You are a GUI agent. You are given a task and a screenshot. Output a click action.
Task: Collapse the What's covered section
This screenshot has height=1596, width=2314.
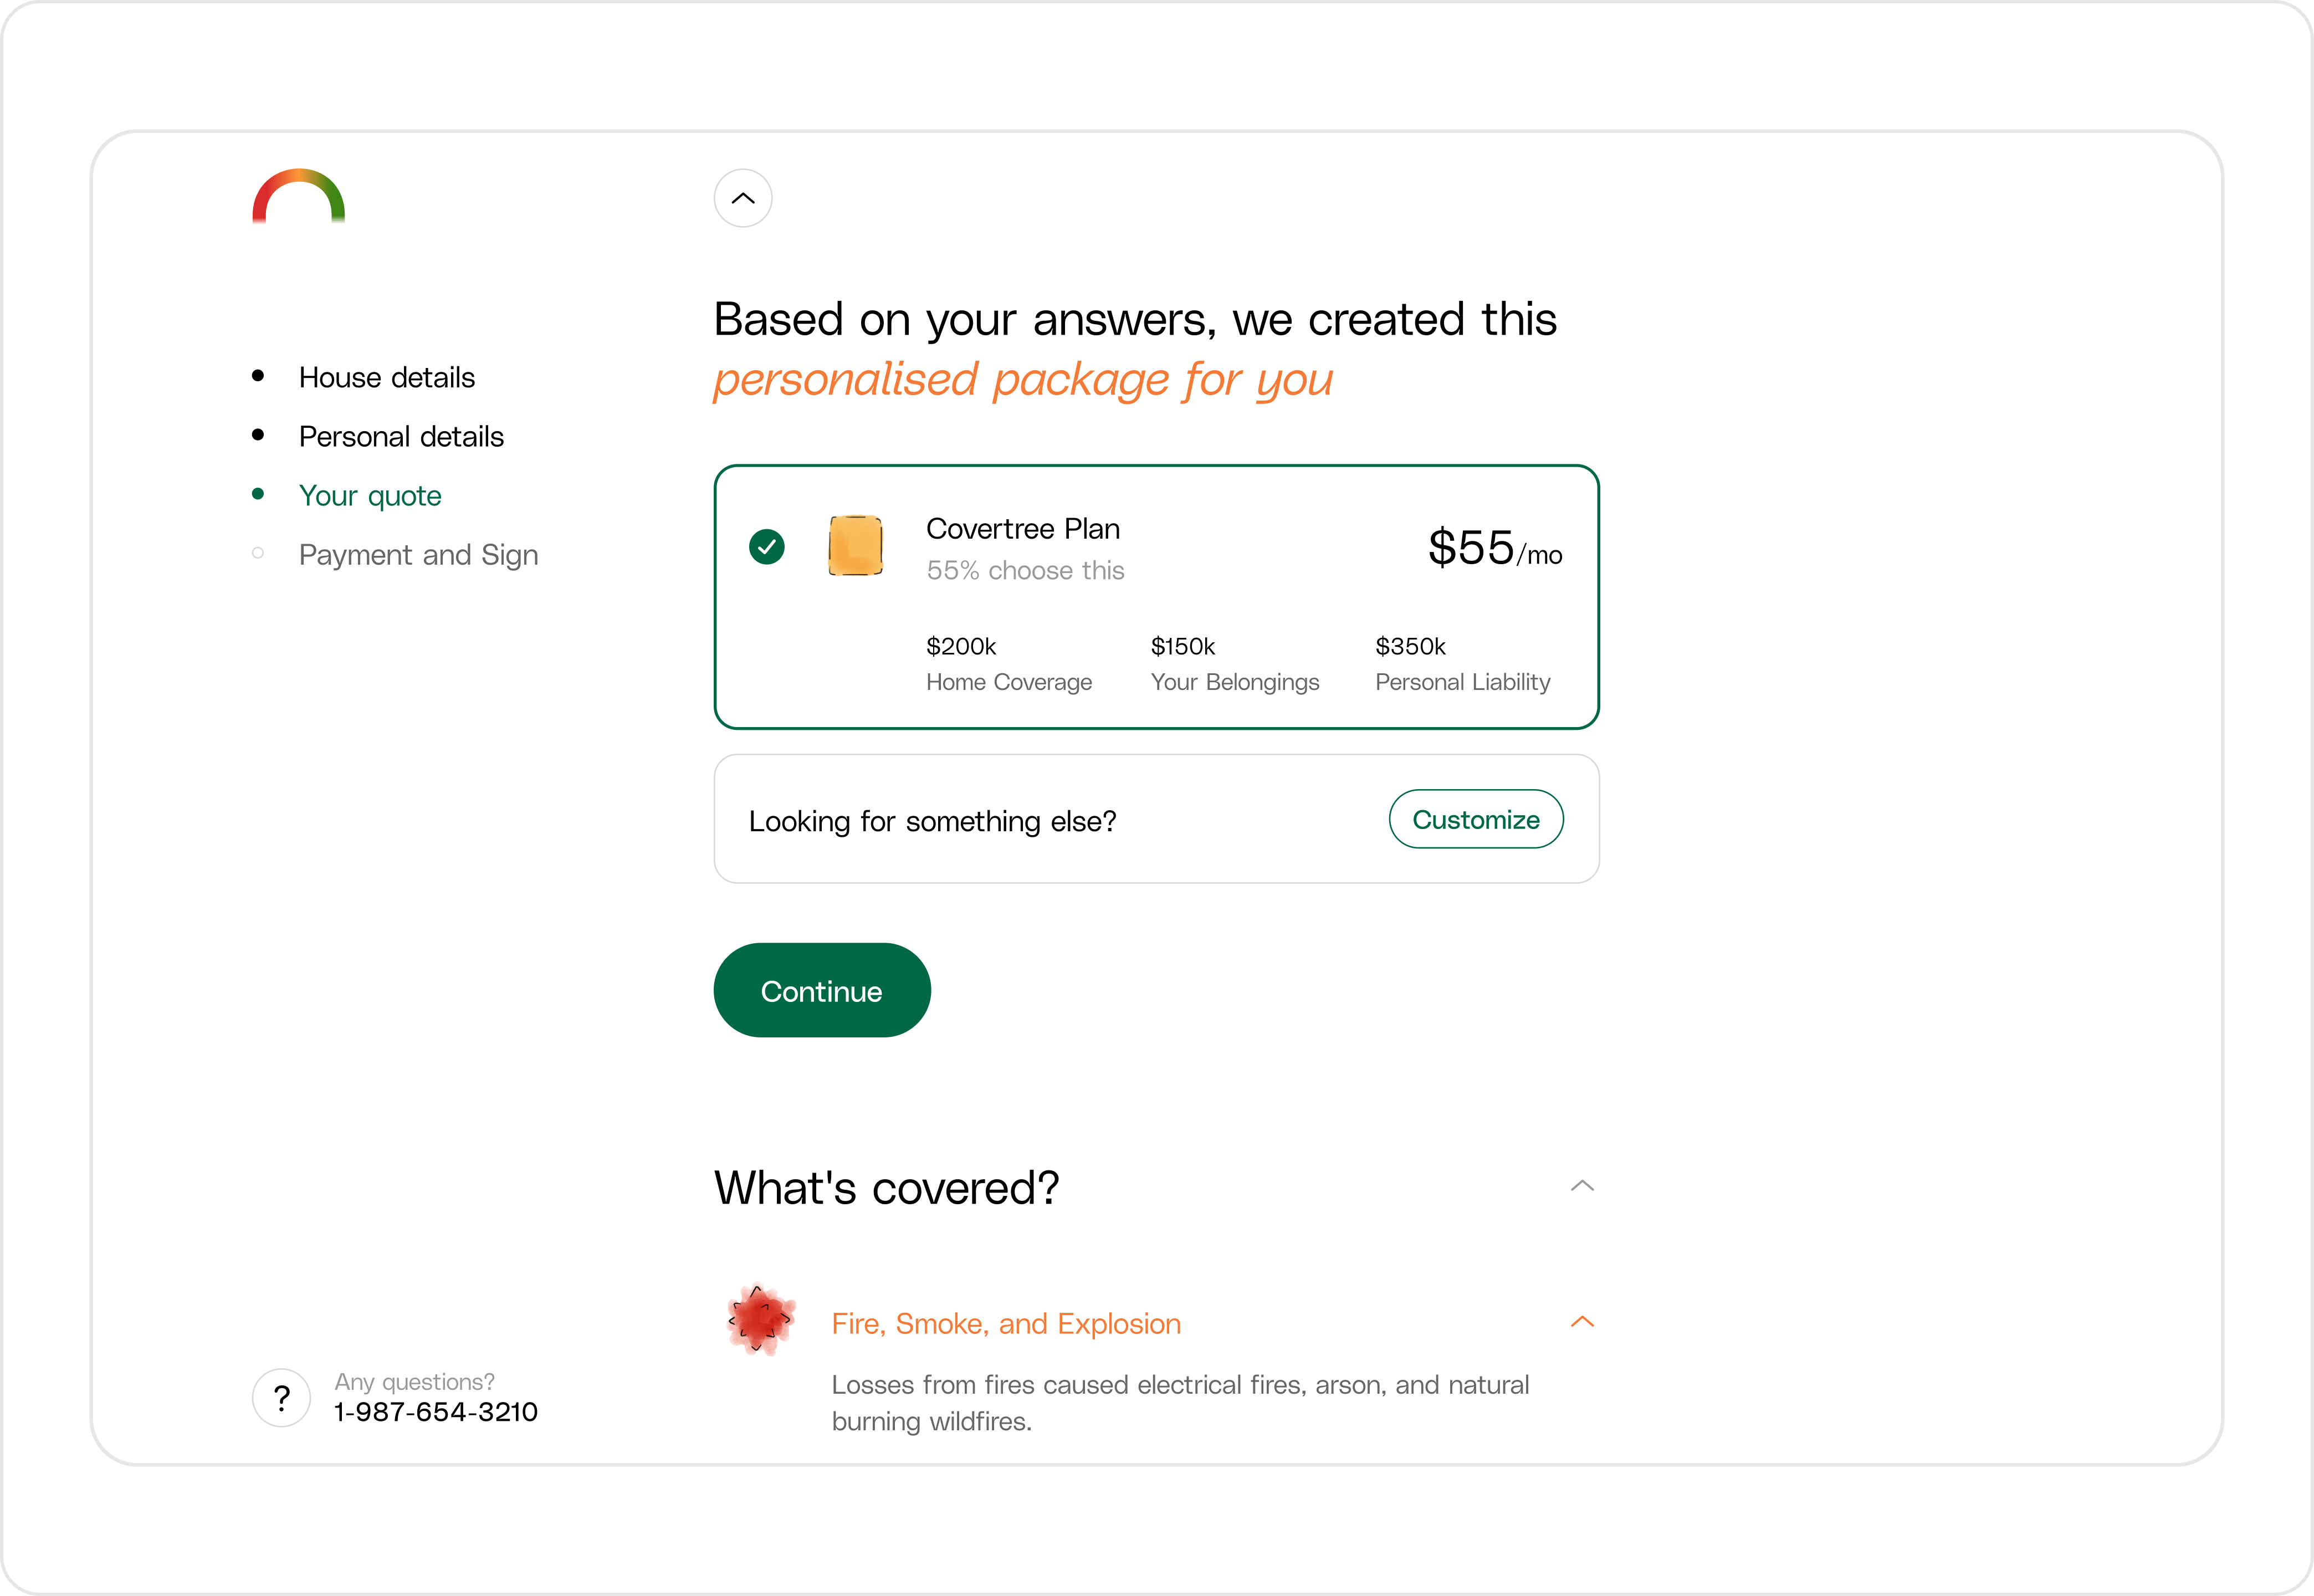click(x=1582, y=1186)
